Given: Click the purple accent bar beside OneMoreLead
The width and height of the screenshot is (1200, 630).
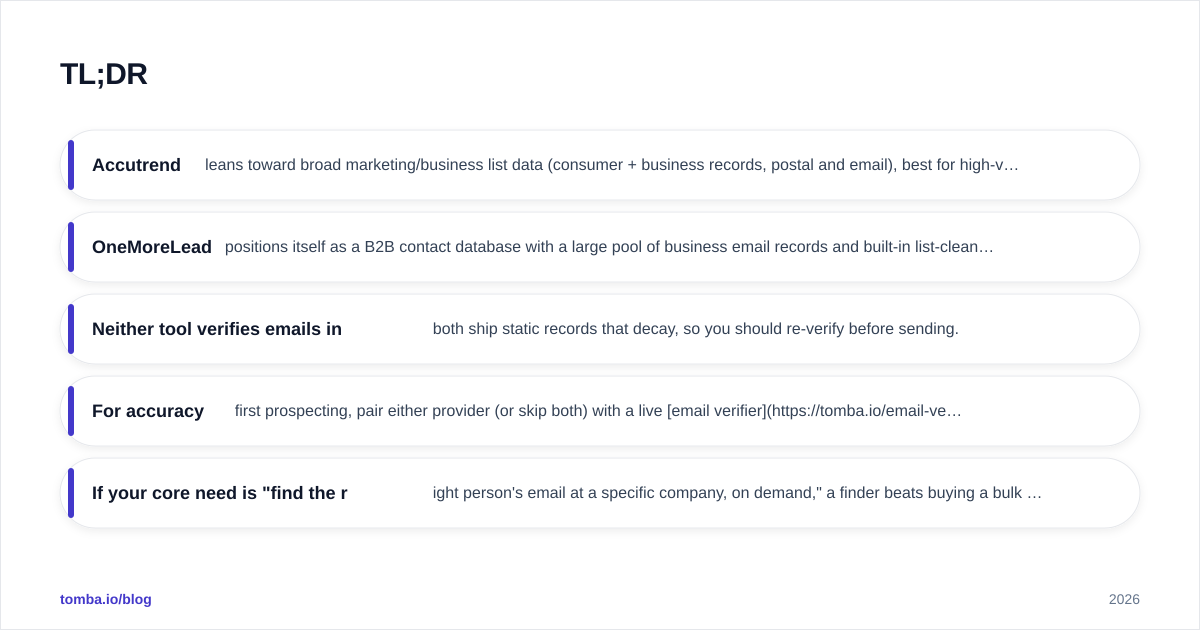Looking at the screenshot, I should (x=71, y=247).
